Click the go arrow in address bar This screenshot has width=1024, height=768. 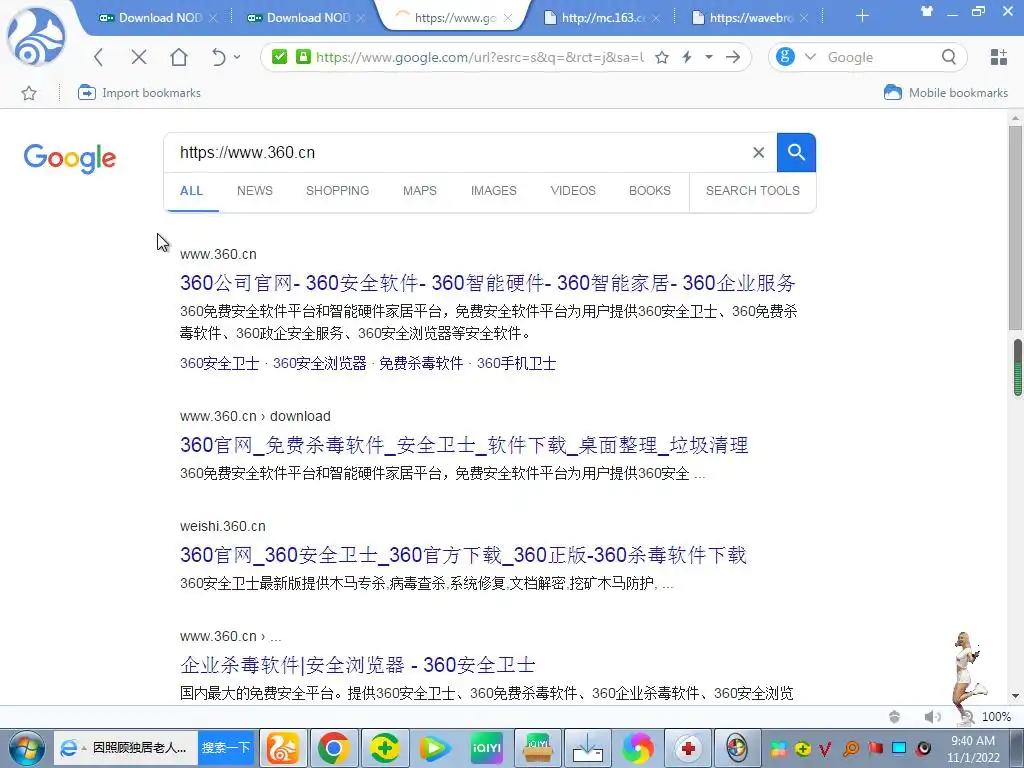[733, 57]
